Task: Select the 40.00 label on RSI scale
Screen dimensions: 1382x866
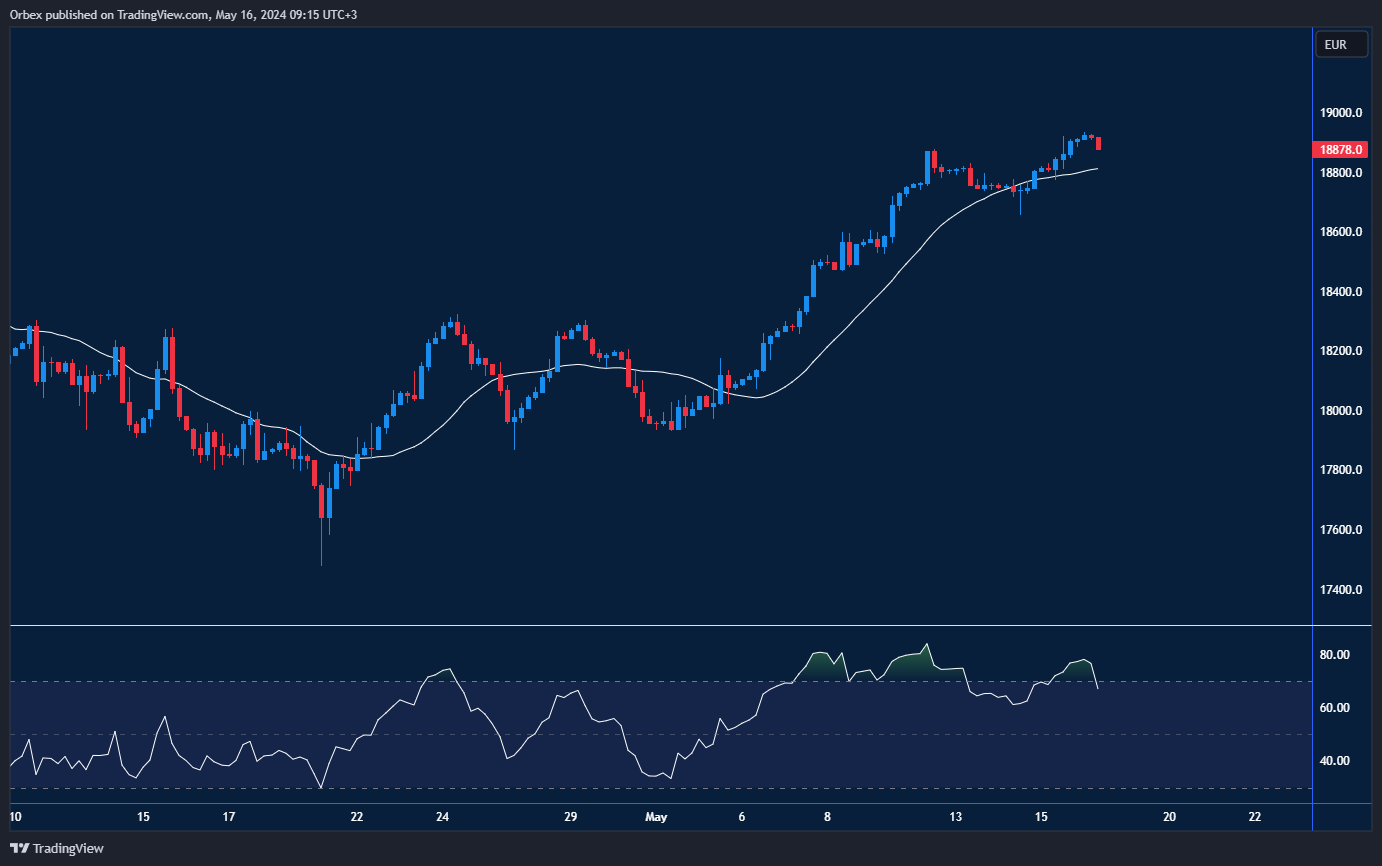Action: [1334, 761]
